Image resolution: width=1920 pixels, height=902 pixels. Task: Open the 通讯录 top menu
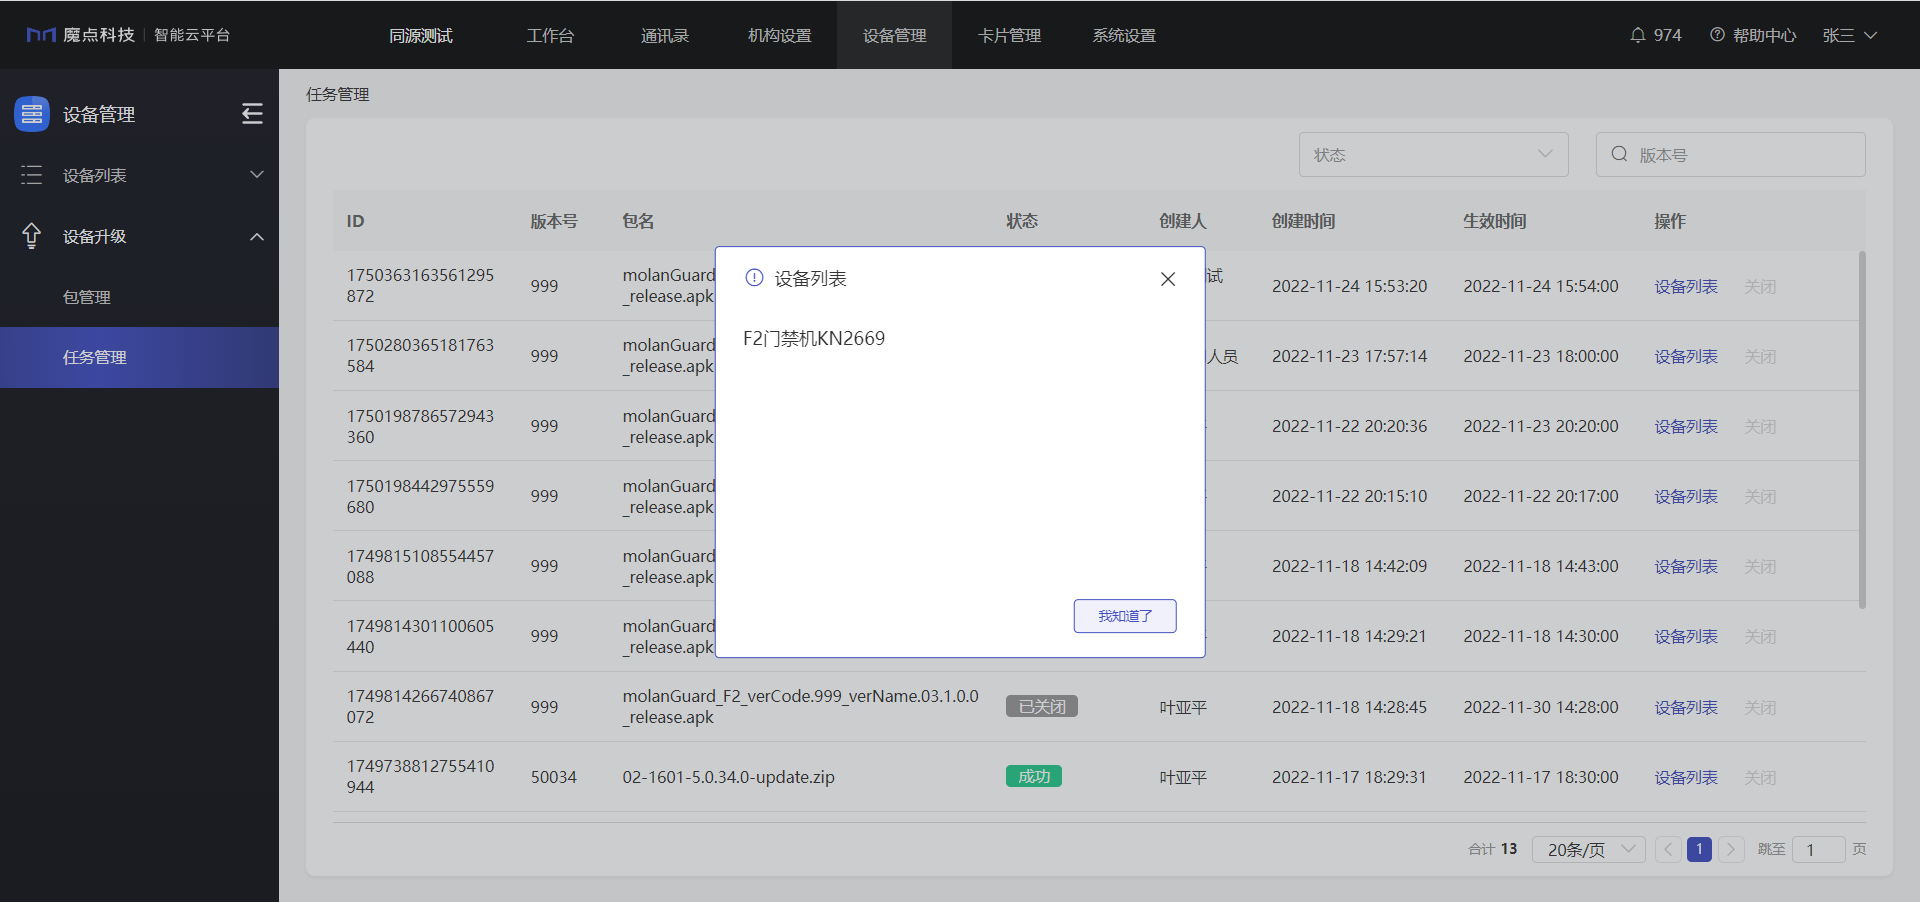(x=665, y=35)
